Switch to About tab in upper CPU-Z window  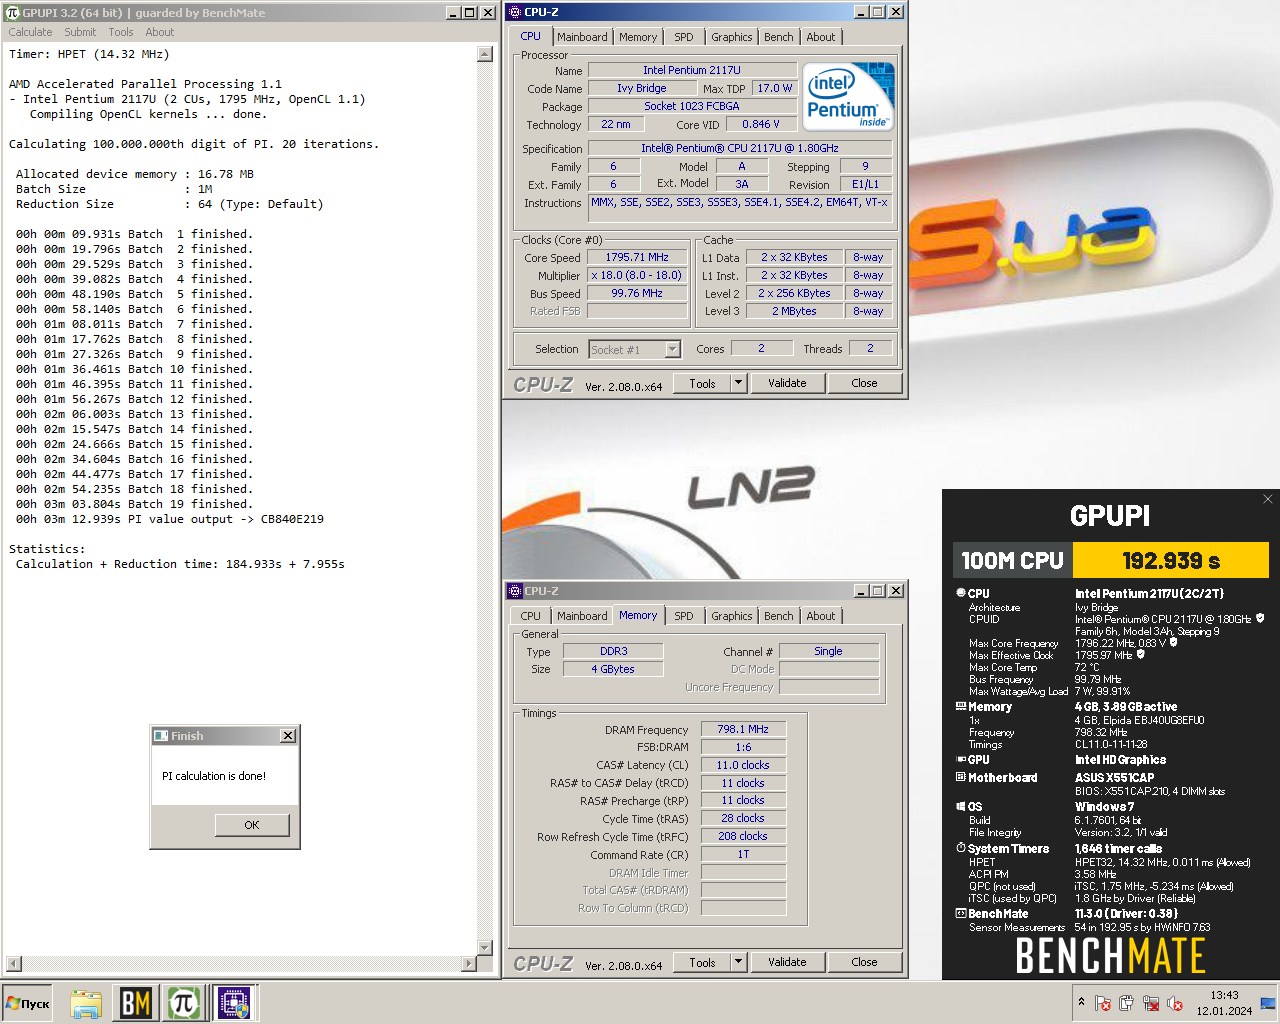pyautogui.click(x=821, y=37)
